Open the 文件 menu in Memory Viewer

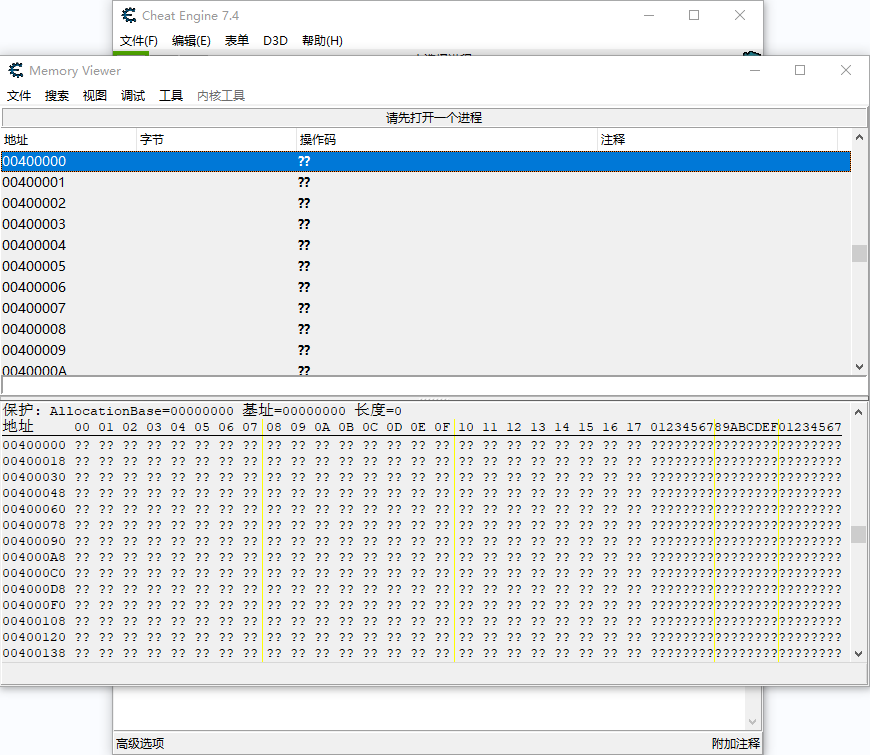click(x=19, y=96)
